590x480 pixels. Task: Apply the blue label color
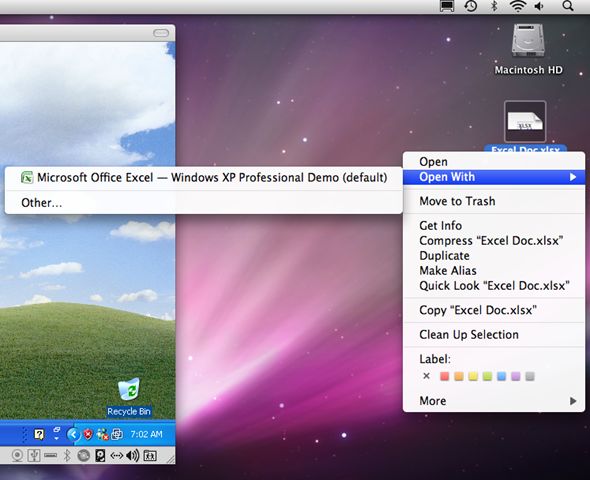[502, 376]
